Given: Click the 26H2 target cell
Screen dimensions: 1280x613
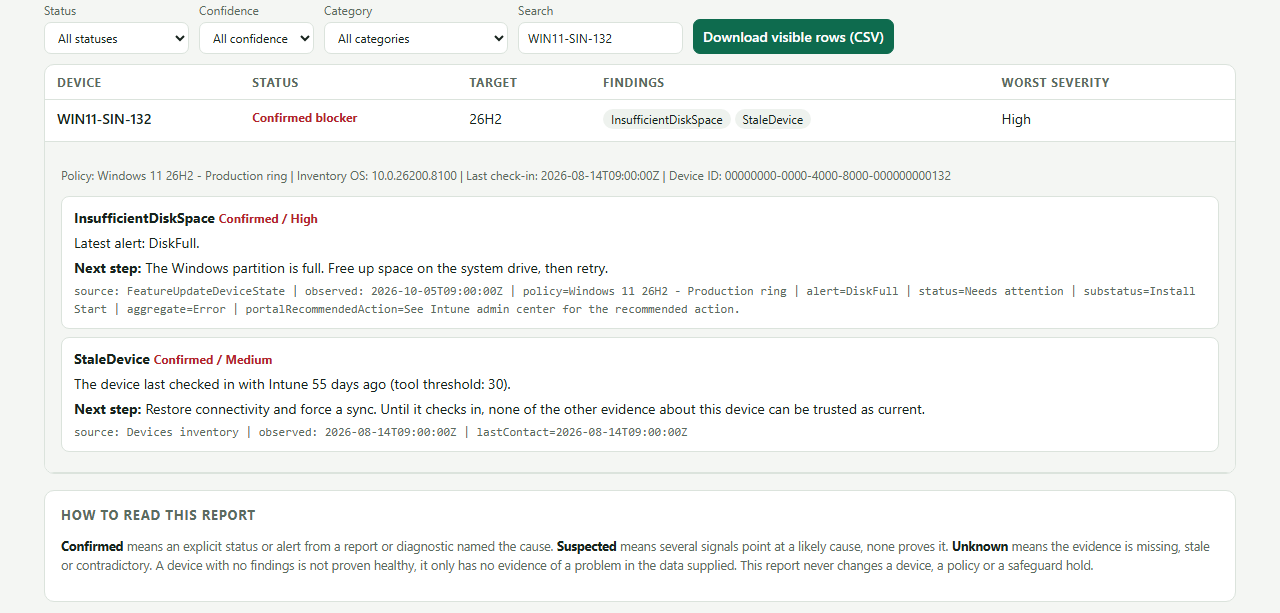Looking at the screenshot, I should (485, 119).
